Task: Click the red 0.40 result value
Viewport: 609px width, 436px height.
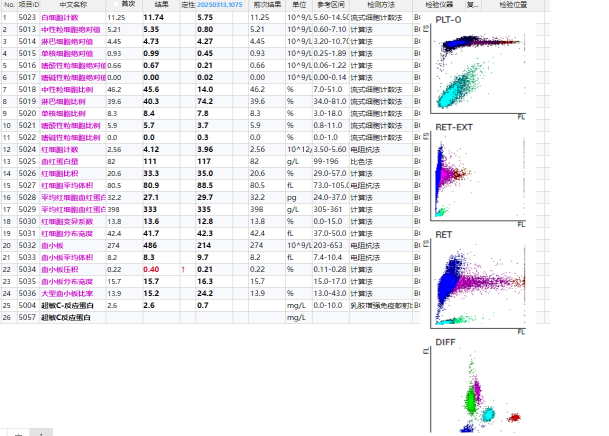Action: [x=151, y=269]
